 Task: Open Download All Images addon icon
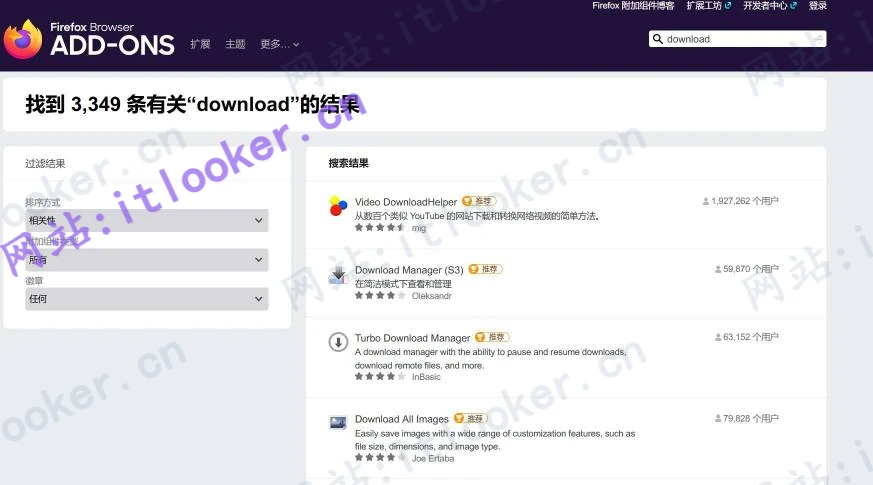[x=338, y=423]
